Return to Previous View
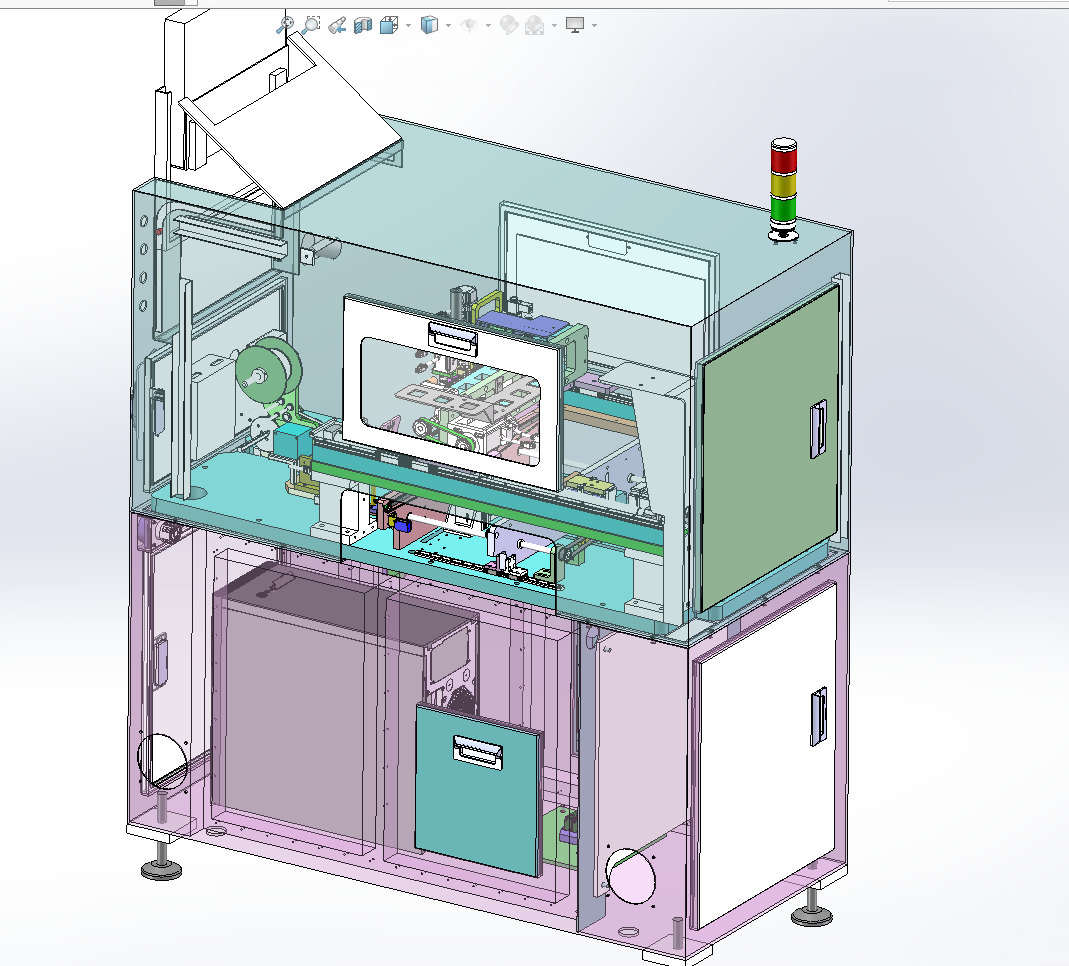This screenshot has width=1069, height=966. [x=337, y=25]
